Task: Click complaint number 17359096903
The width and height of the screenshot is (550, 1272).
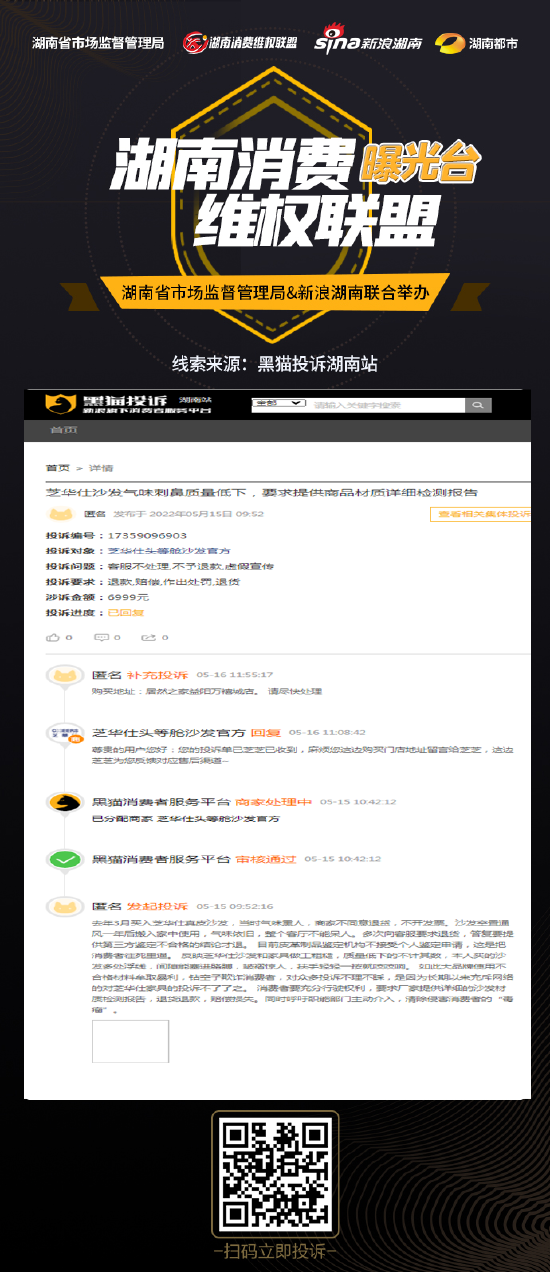Action: [147, 536]
